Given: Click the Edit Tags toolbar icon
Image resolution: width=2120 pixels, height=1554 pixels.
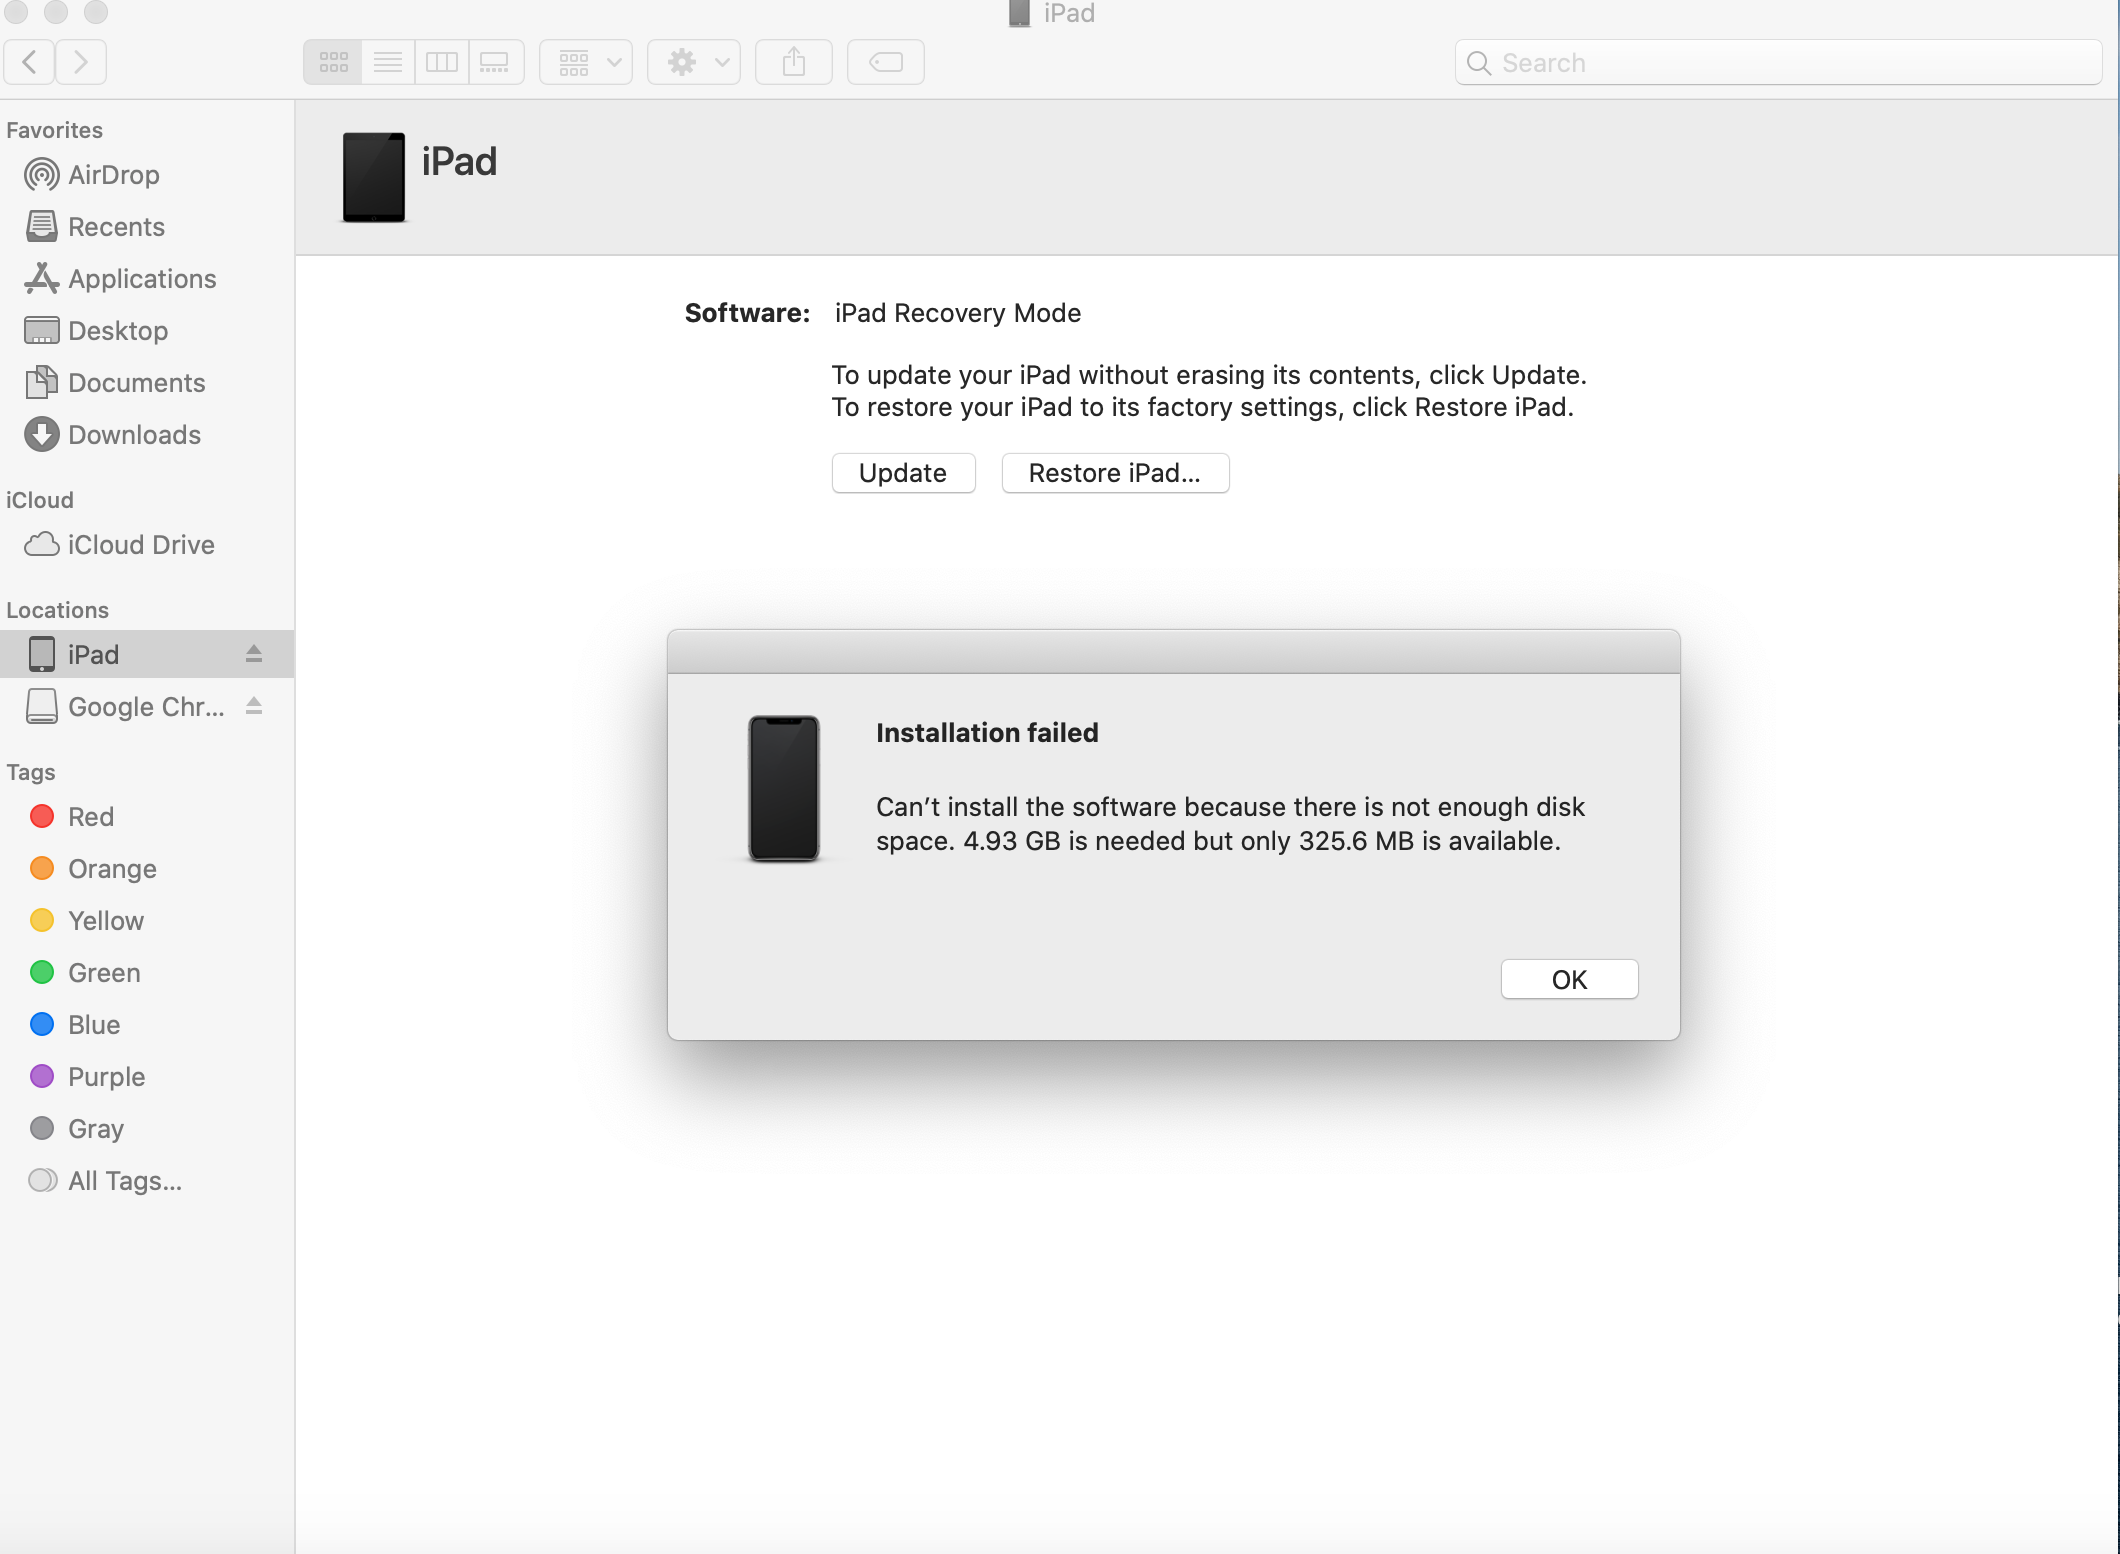Looking at the screenshot, I should (884, 61).
